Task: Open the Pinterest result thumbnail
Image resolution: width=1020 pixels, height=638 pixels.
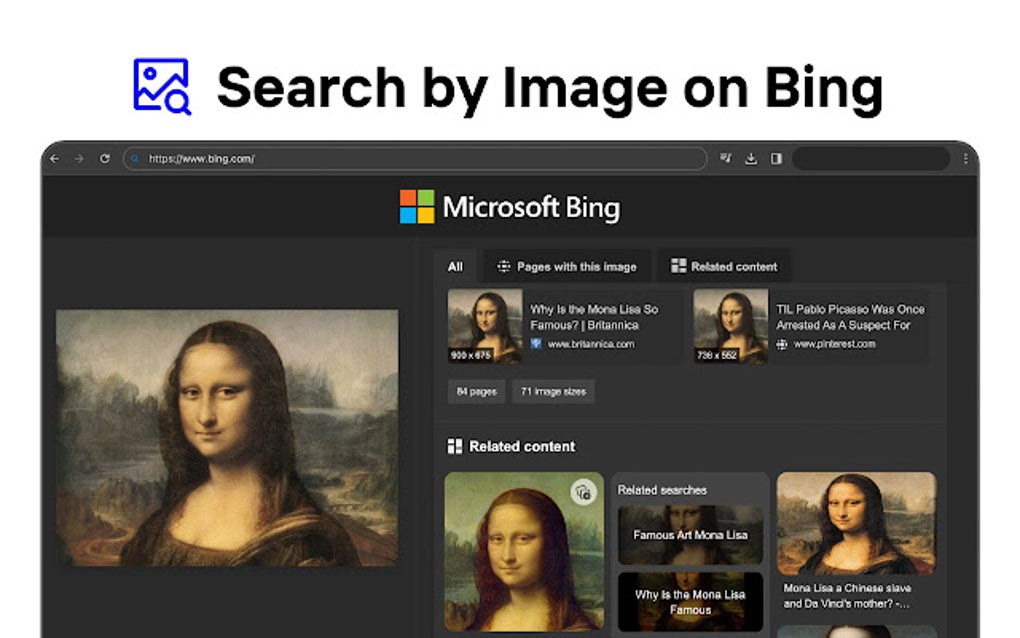Action: tap(731, 326)
